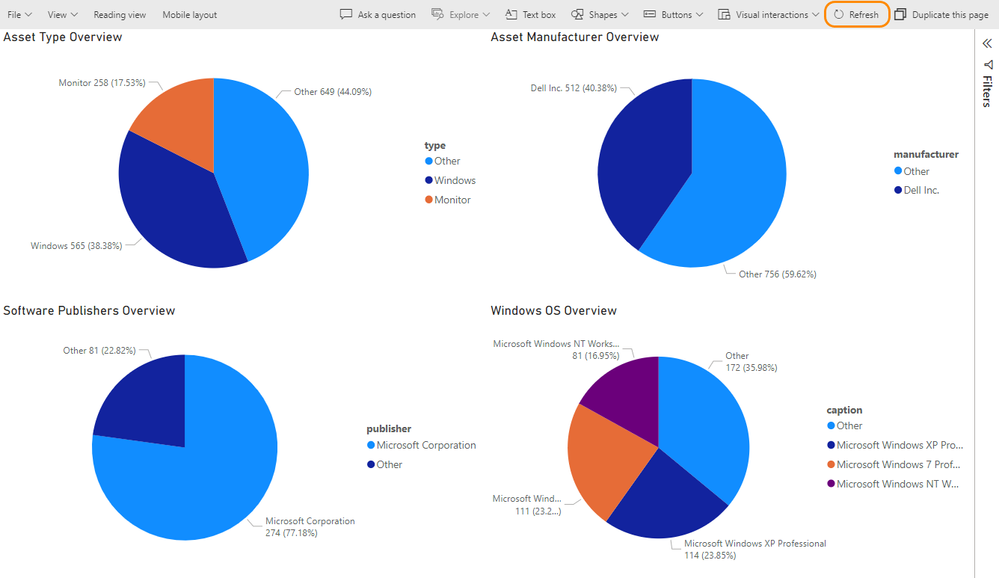This screenshot has width=999, height=578.
Task: Expand Visual interactions dropdown
Action: [x=768, y=15]
